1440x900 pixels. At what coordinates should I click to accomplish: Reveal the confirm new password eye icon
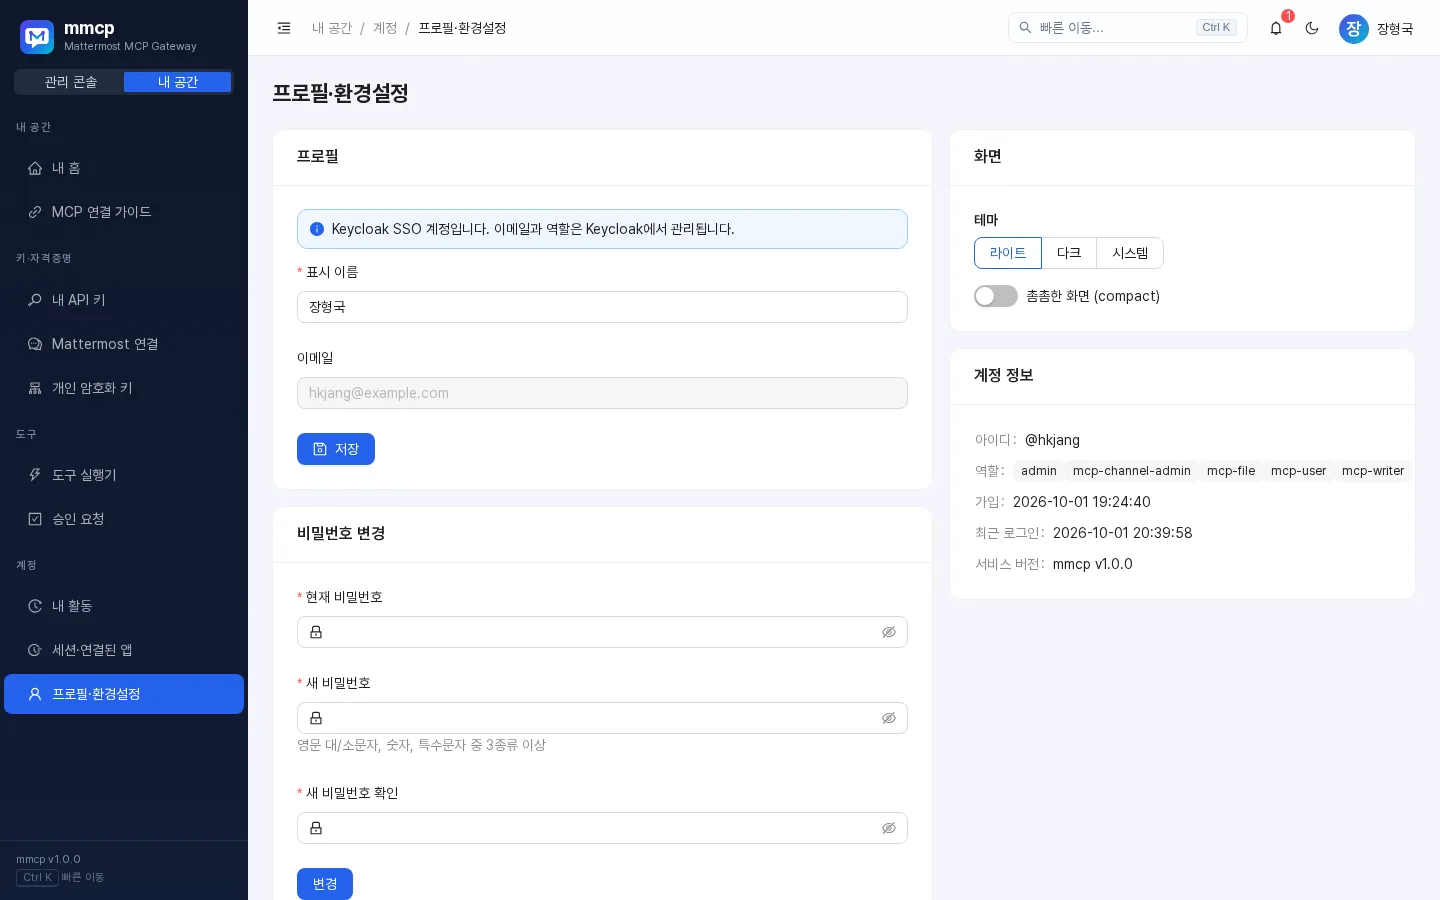click(x=889, y=828)
